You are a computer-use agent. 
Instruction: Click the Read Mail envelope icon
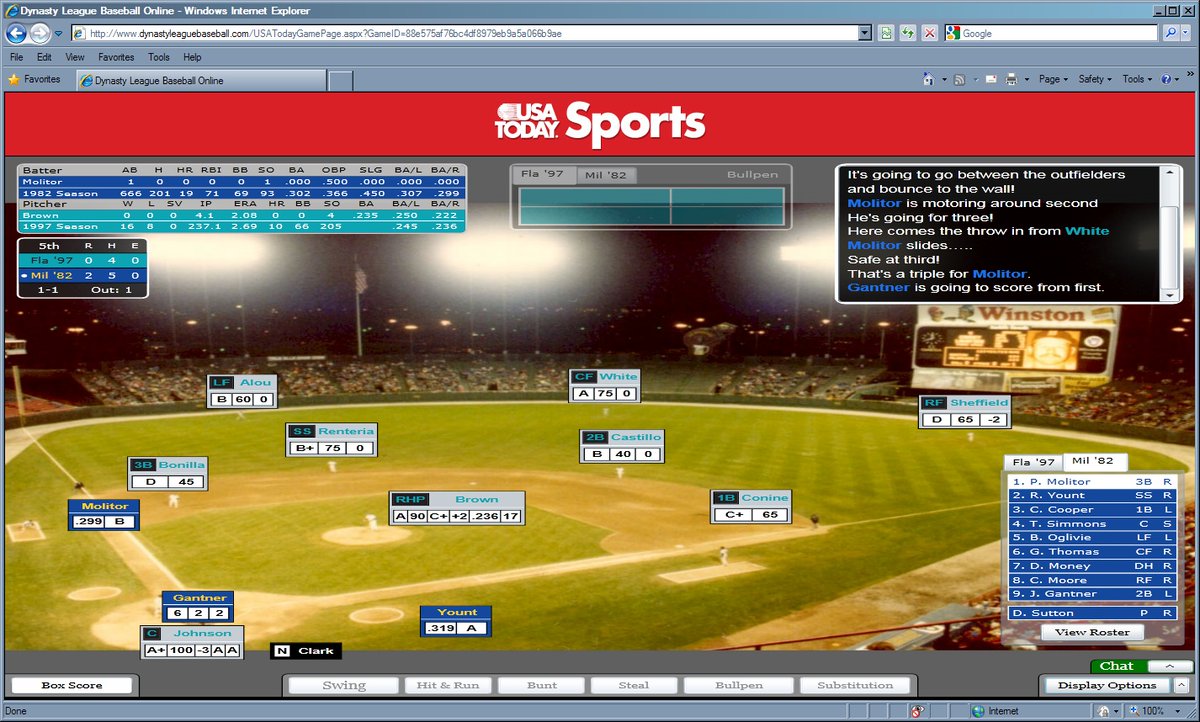click(990, 79)
